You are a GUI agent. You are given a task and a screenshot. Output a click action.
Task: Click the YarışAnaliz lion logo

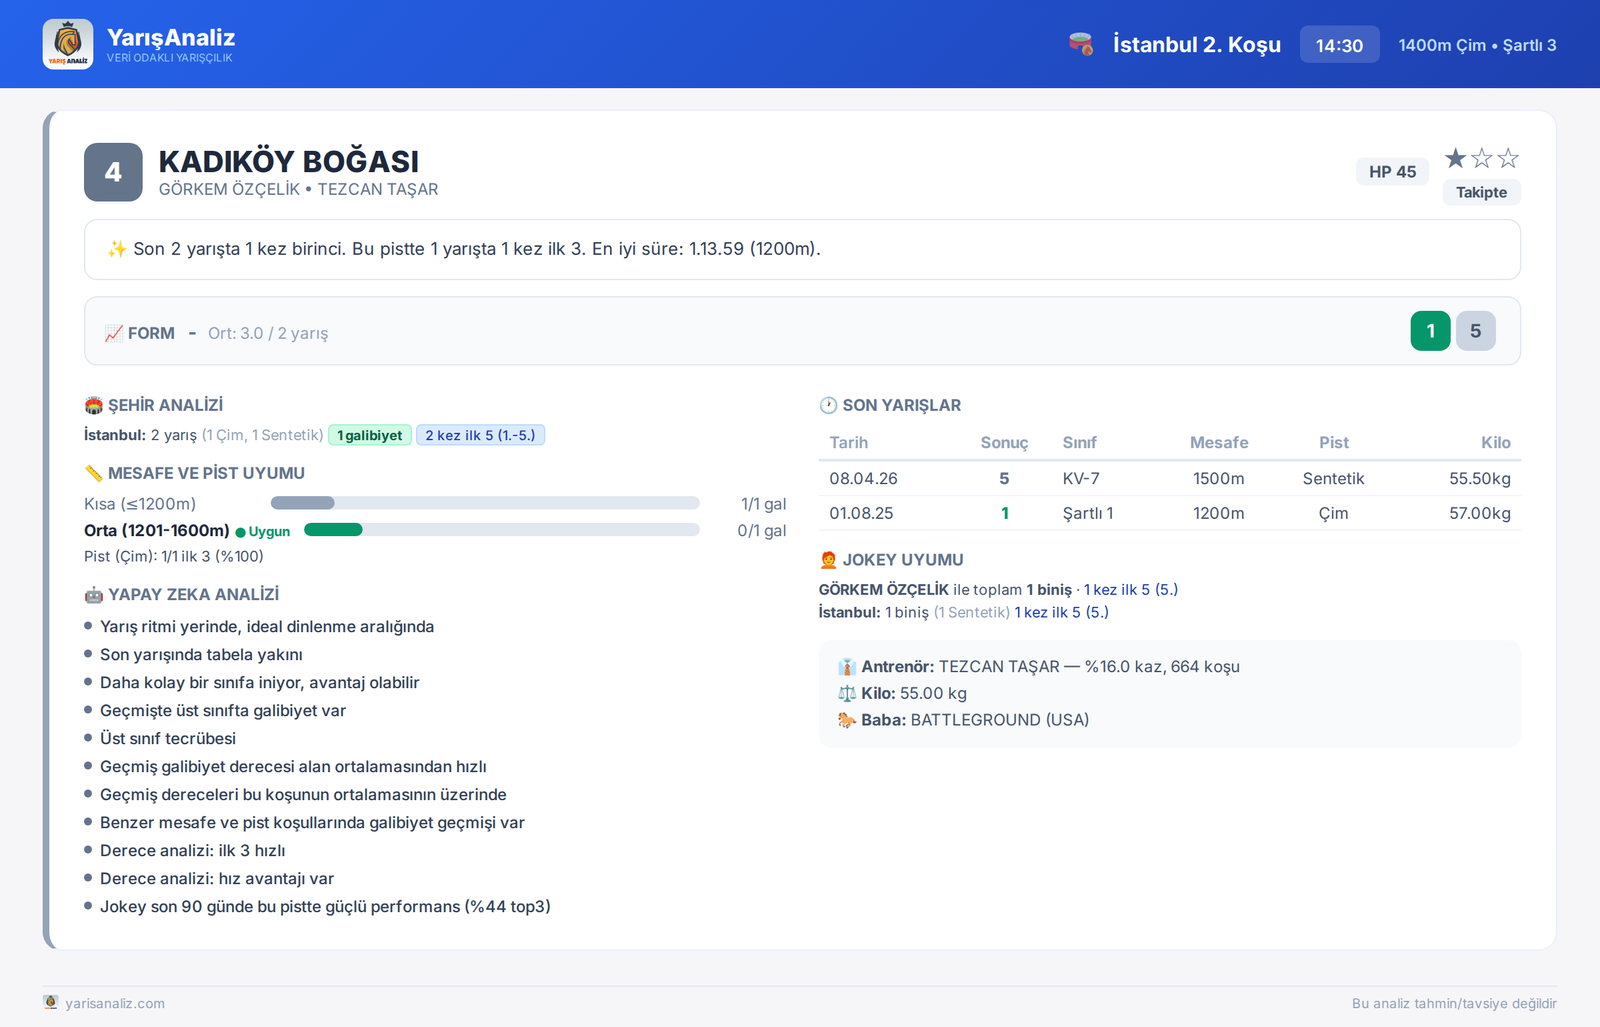(x=68, y=44)
